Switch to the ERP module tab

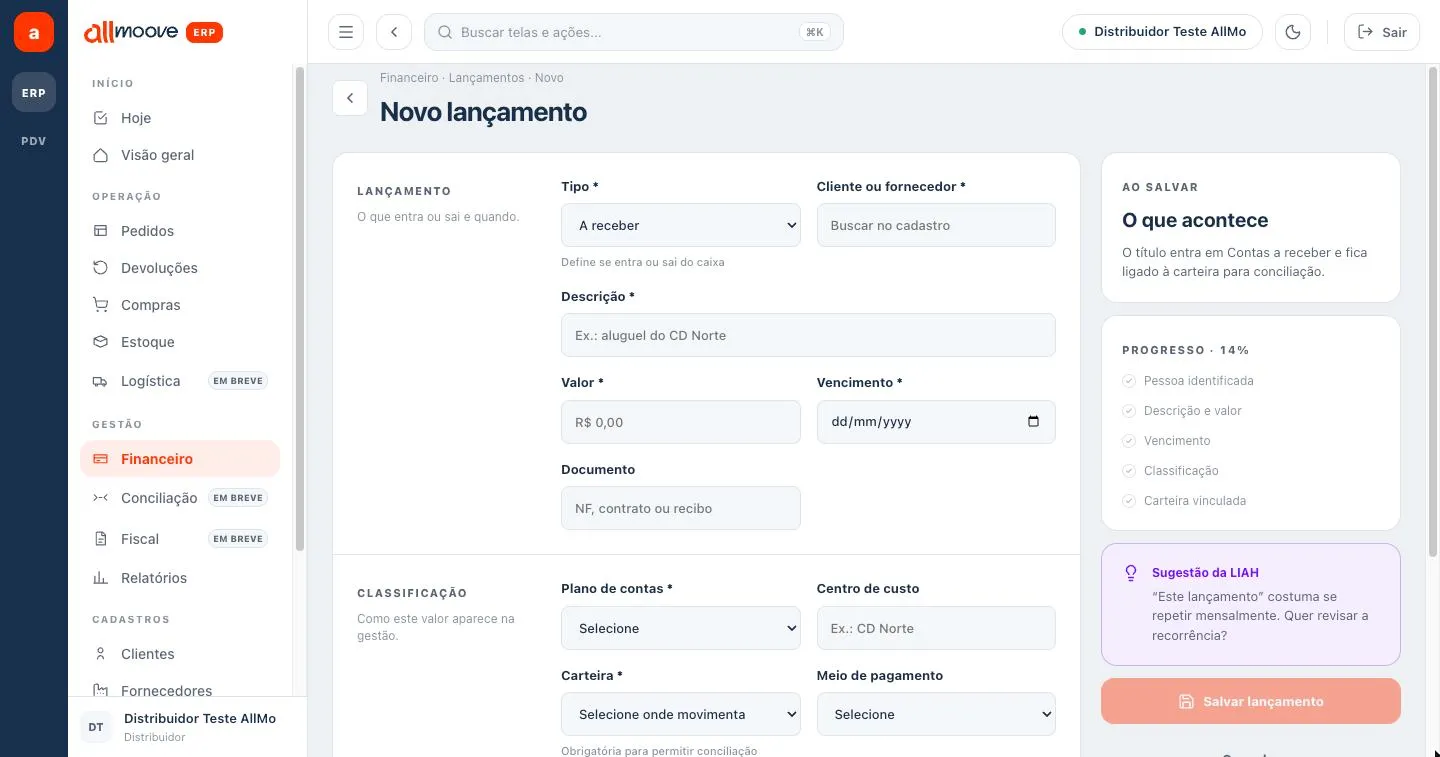pos(34,93)
